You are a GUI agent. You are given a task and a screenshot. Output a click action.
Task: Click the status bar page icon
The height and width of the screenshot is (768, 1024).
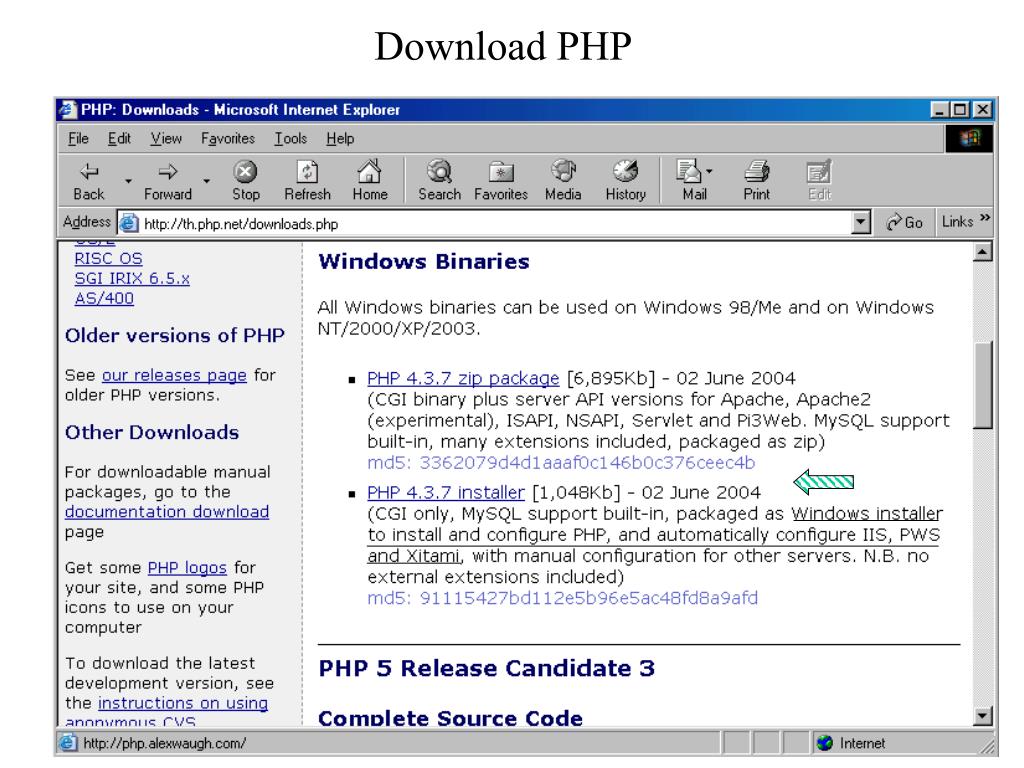click(x=67, y=743)
